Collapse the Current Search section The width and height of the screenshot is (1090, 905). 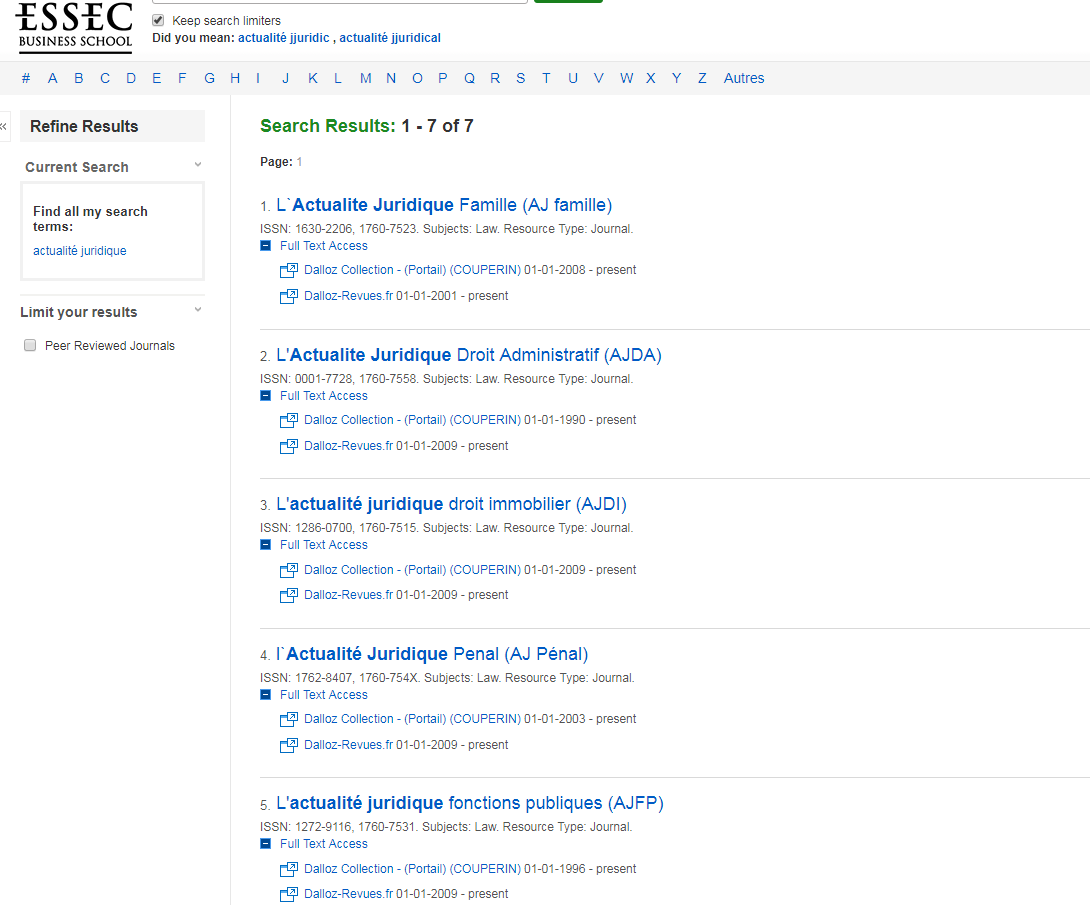tap(198, 165)
